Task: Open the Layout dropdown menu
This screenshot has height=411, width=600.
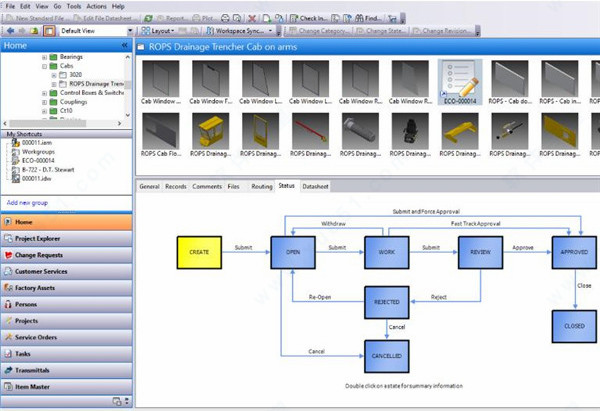Action: [x=158, y=31]
